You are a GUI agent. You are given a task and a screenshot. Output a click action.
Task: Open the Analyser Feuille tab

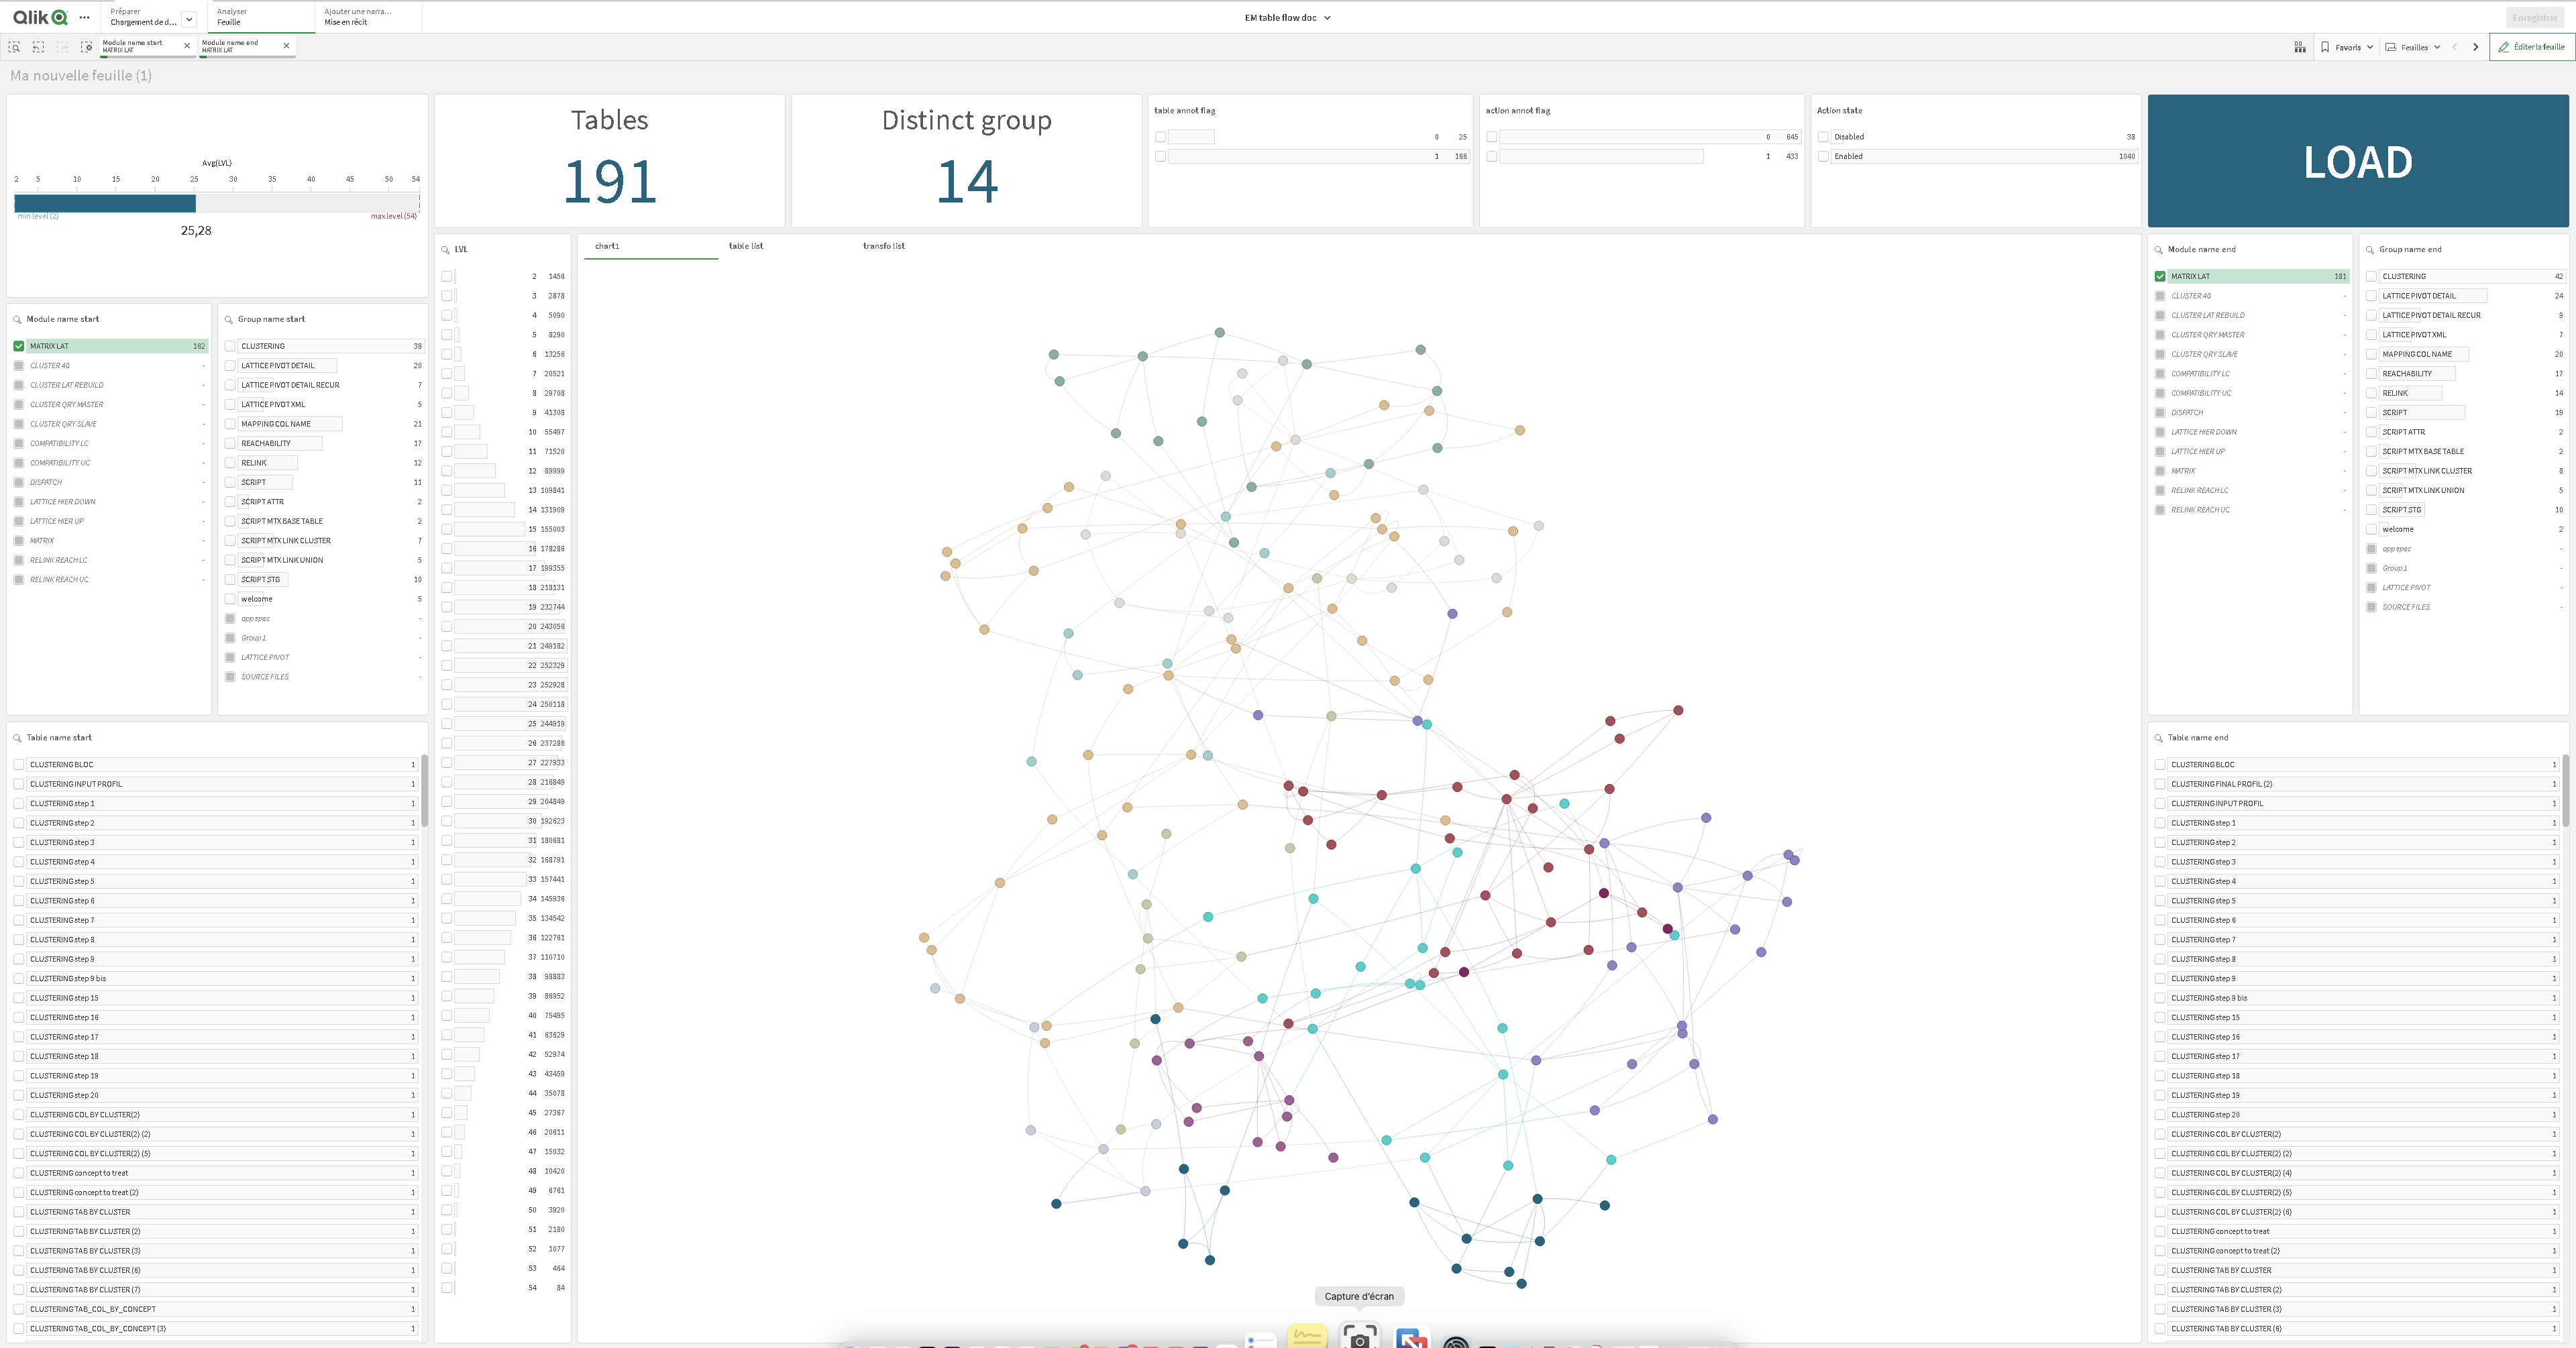point(262,17)
